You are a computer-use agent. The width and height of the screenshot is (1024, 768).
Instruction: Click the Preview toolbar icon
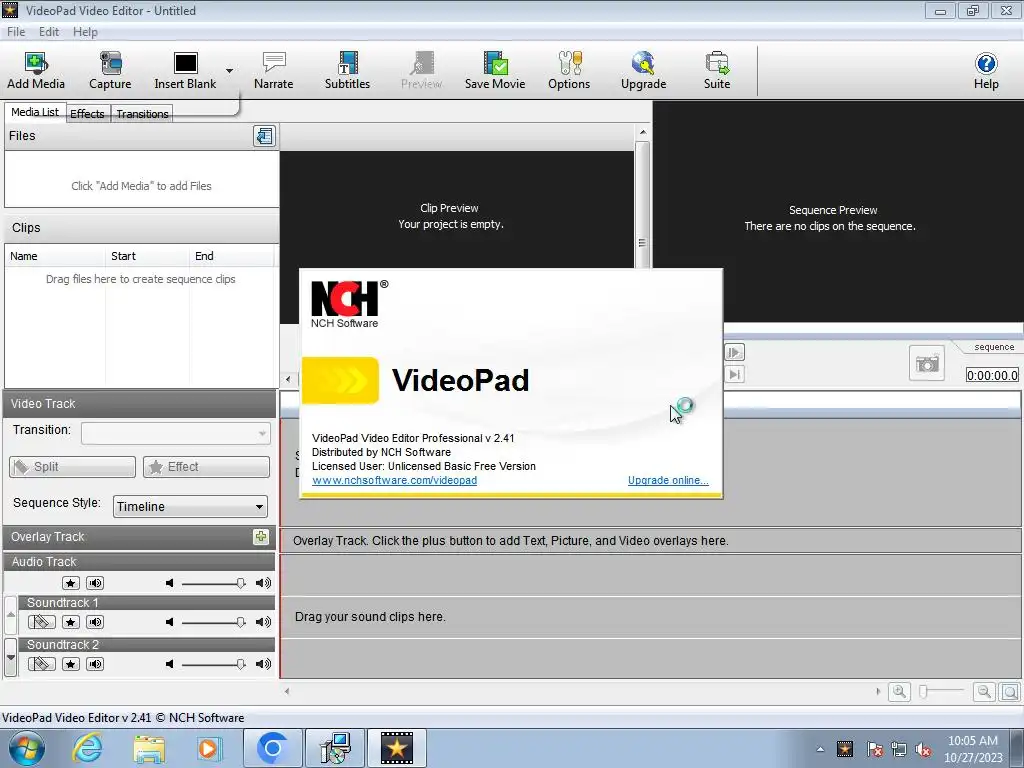421,71
